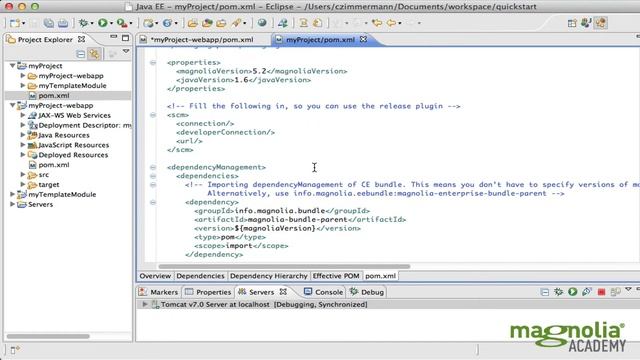The image size is (640, 360).
Task: Minimize the Project Explorer panel
Action: coord(113,38)
